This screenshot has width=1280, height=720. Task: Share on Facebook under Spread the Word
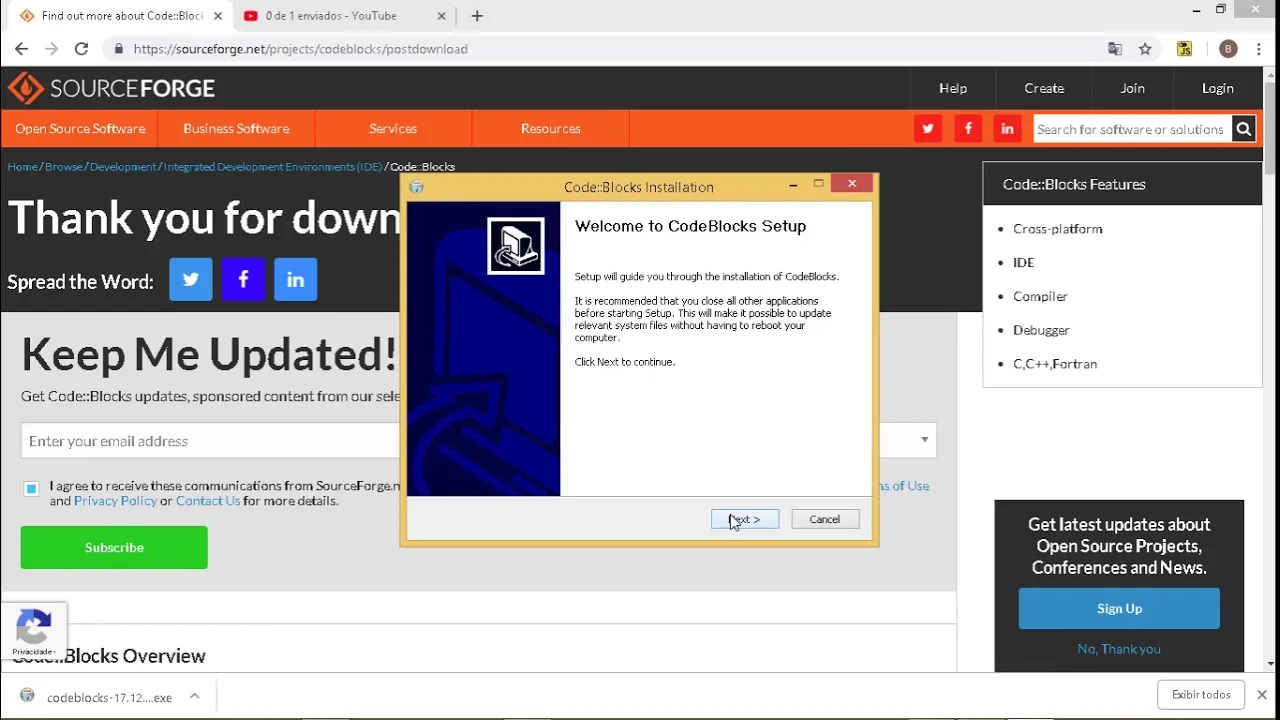tap(243, 280)
